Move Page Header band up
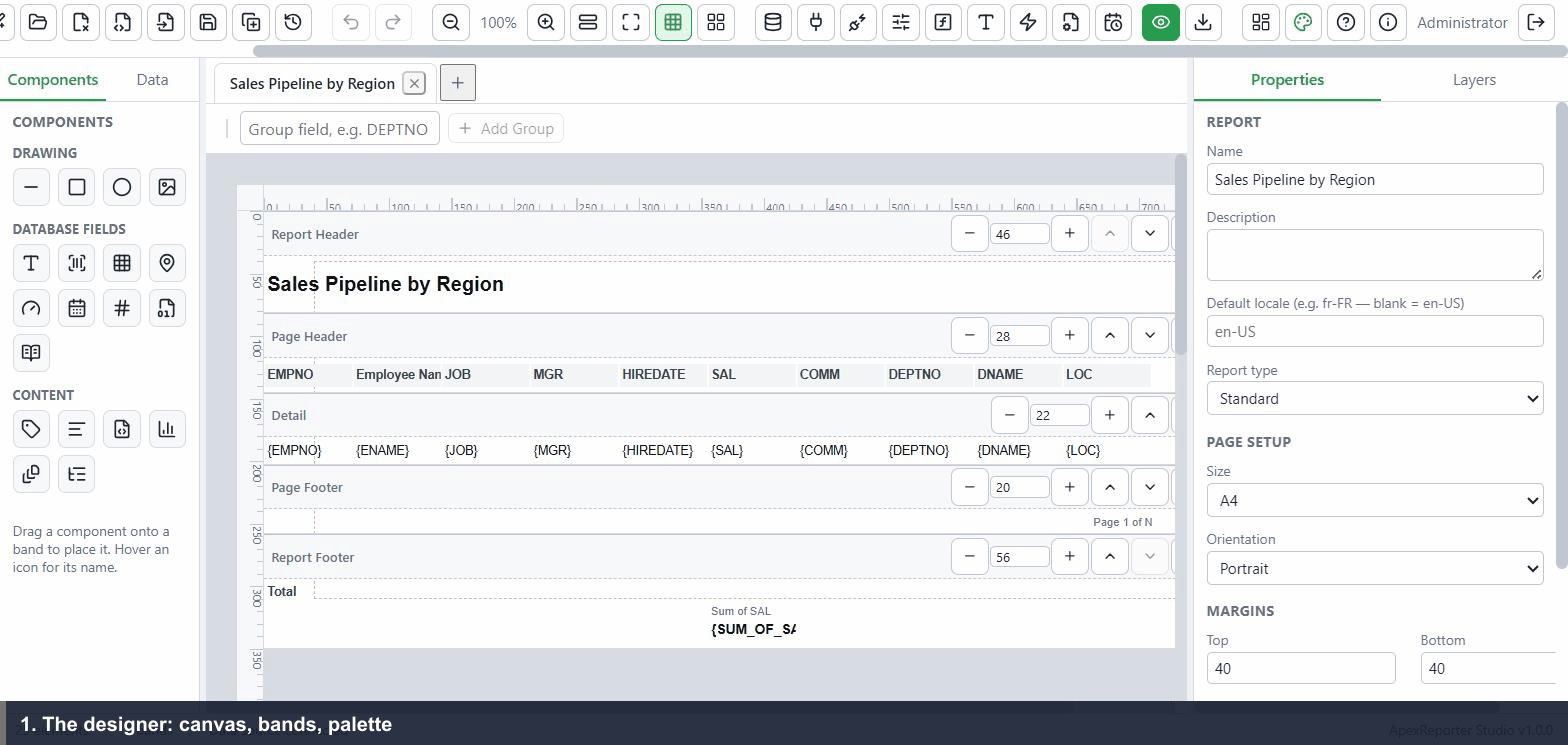This screenshot has width=1568, height=745. click(1110, 335)
